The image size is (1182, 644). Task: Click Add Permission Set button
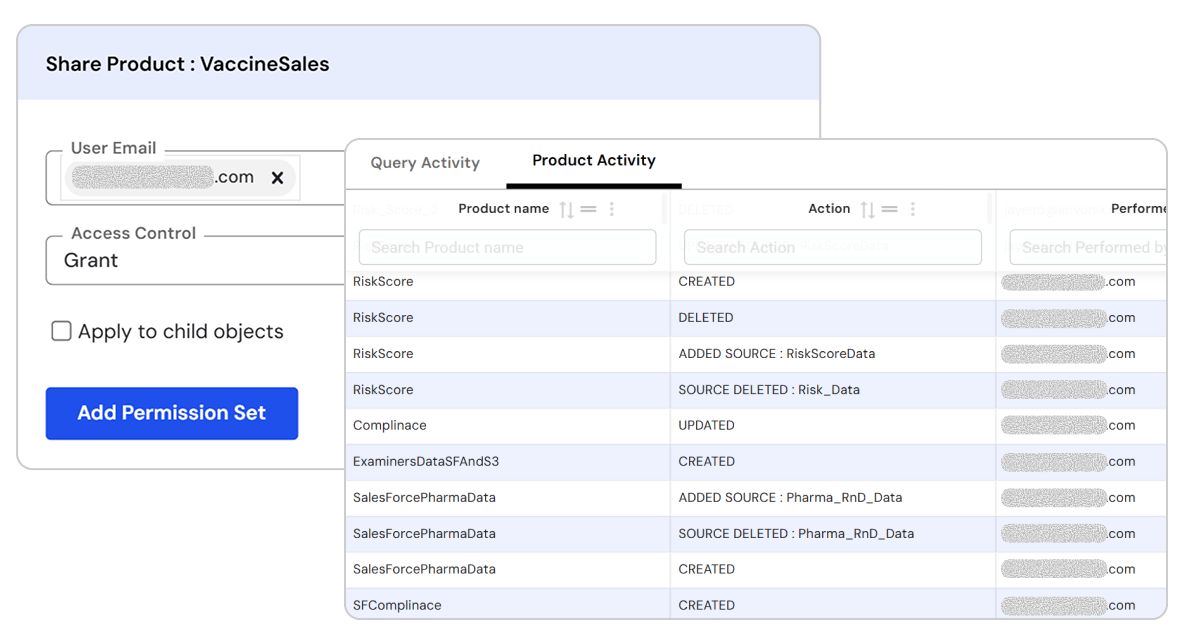(x=172, y=413)
